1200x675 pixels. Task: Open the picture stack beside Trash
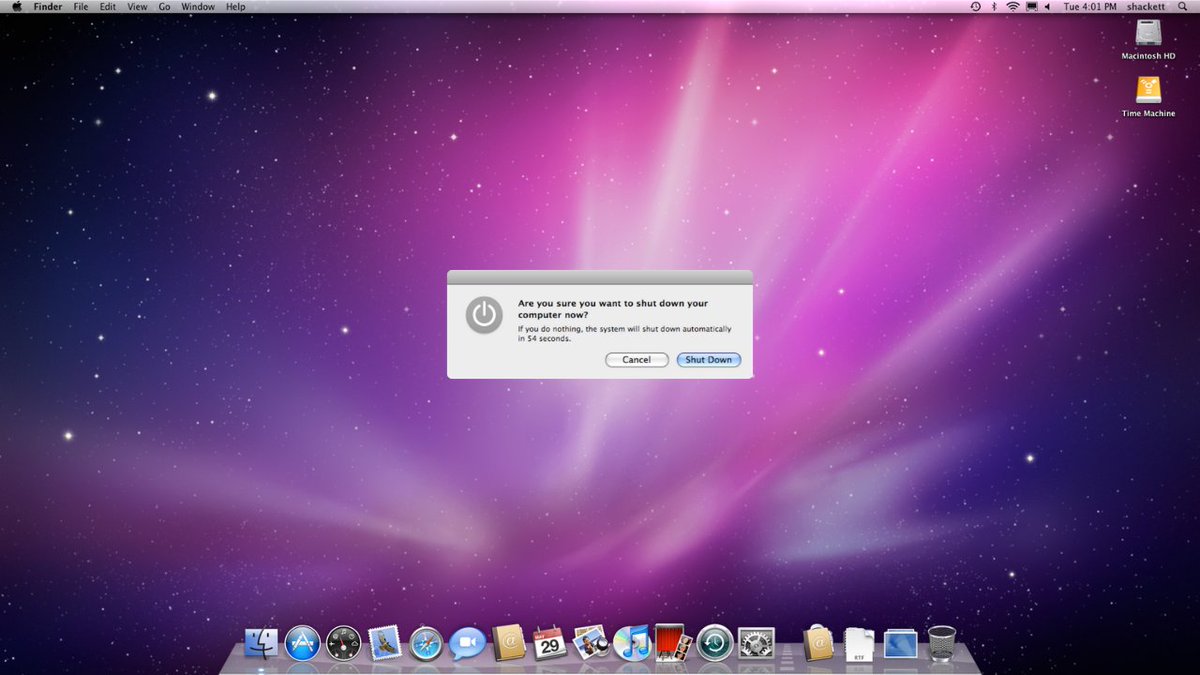pyautogui.click(x=901, y=643)
